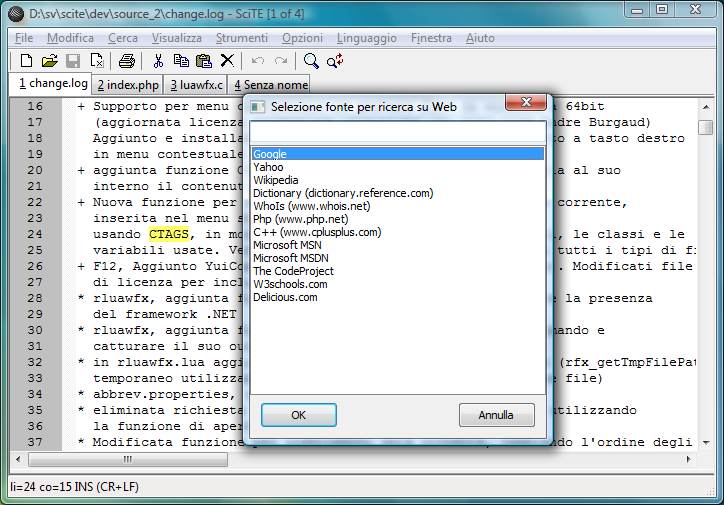This screenshot has width=724, height=505.
Task: Click the Print icon in toolbar
Action: [x=127, y=61]
